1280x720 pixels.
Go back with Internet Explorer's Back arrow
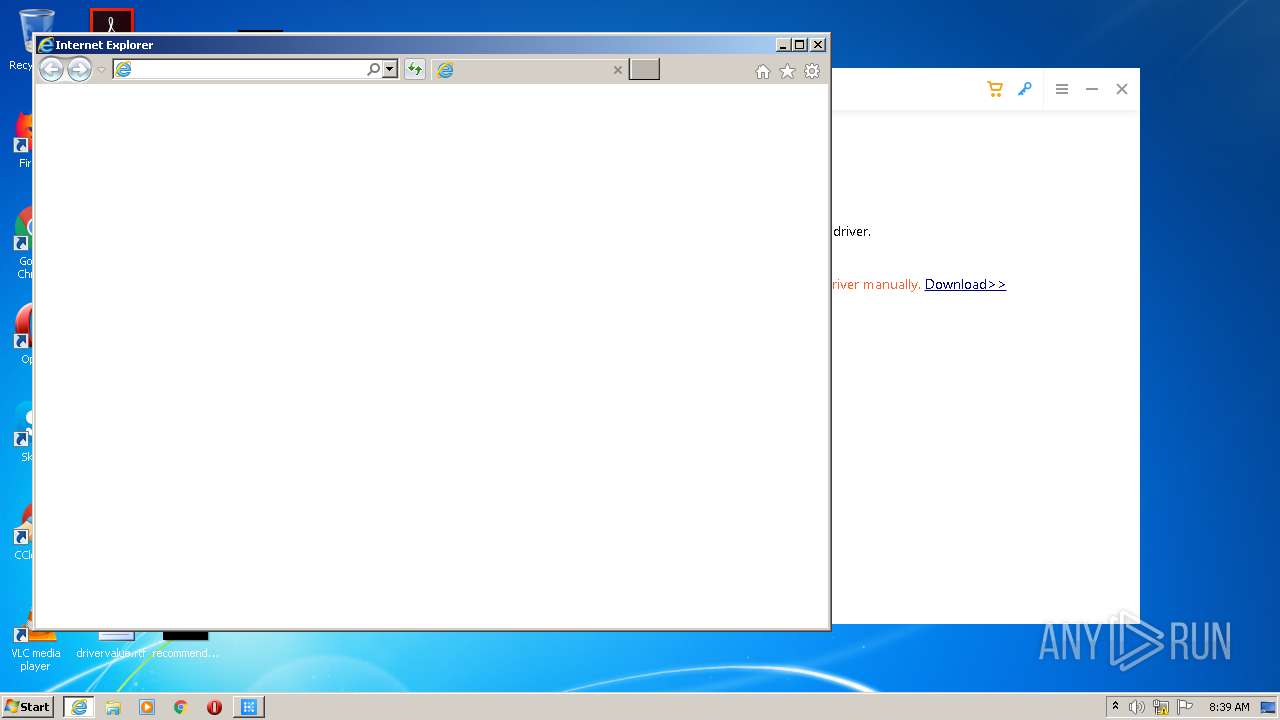click(x=51, y=69)
